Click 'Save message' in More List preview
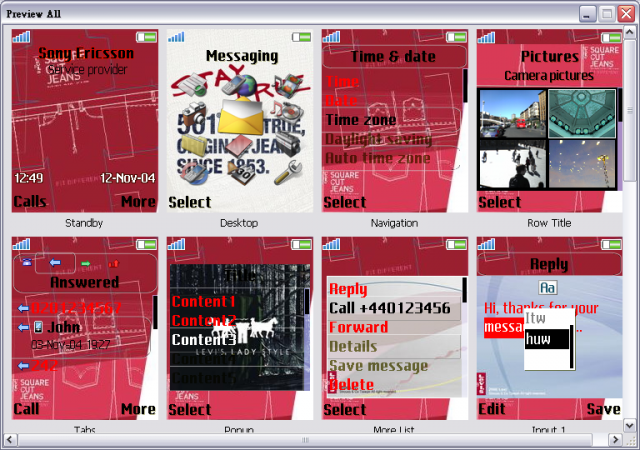The image size is (640, 450). click(378, 365)
